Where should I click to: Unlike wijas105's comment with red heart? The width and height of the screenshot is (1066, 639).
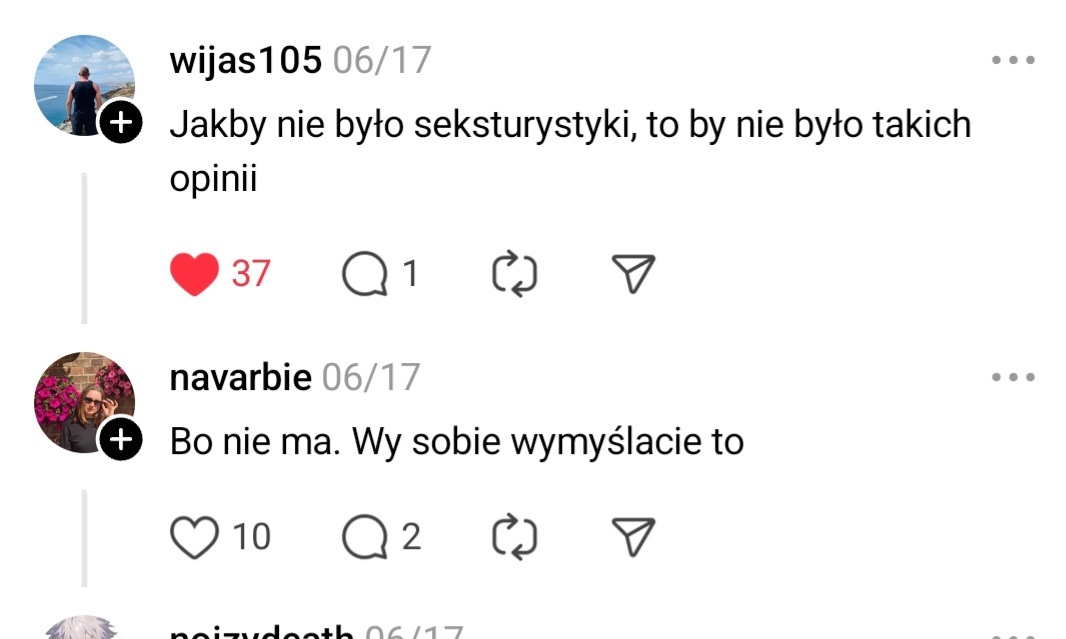click(194, 274)
